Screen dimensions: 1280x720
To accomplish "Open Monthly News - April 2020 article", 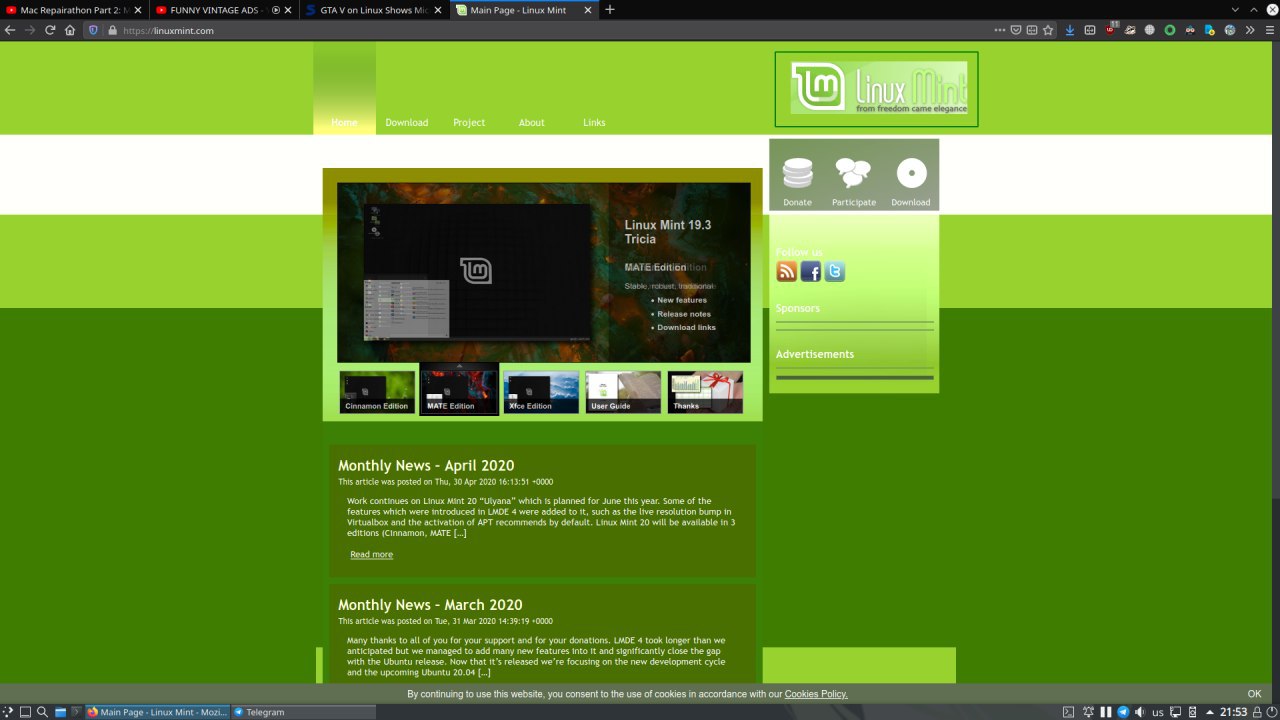I will (426, 465).
